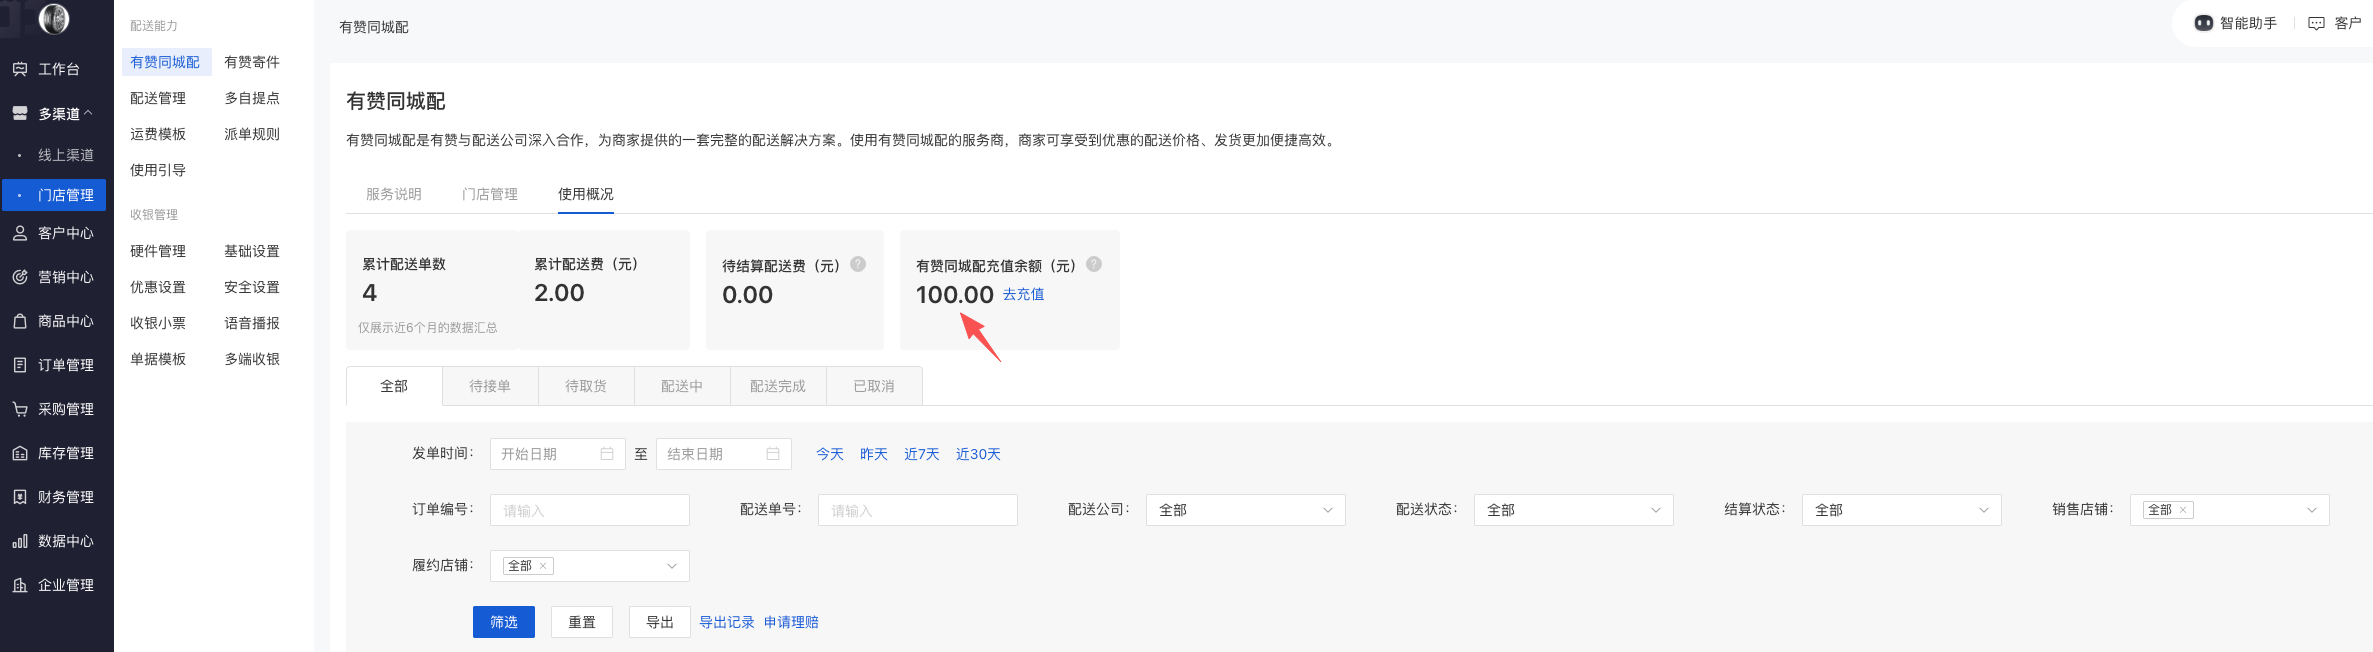Open 营销中心 target icon in sidebar
Image resolution: width=2373 pixels, height=652 pixels.
[x=20, y=277]
